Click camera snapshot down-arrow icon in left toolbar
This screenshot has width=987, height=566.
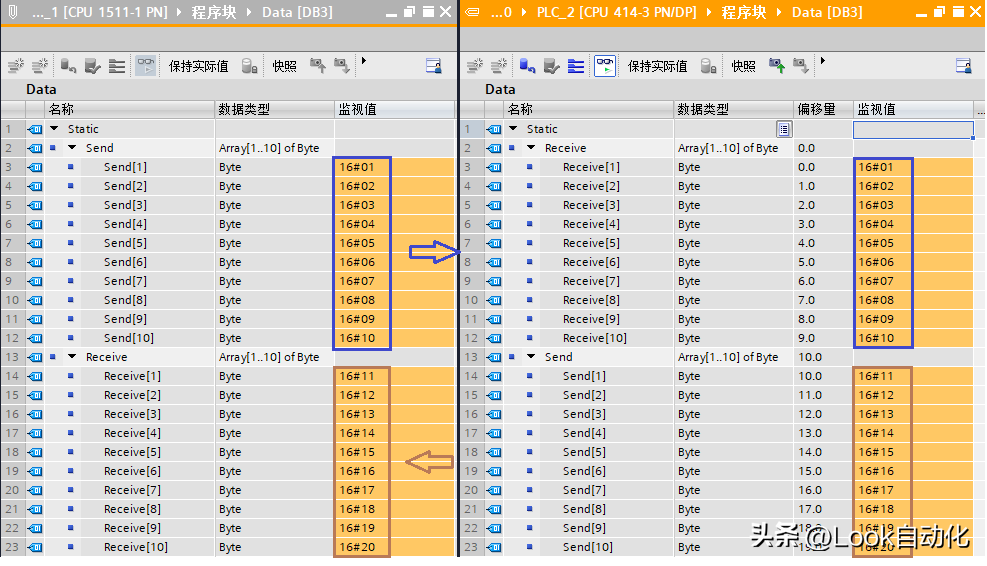click(342, 66)
